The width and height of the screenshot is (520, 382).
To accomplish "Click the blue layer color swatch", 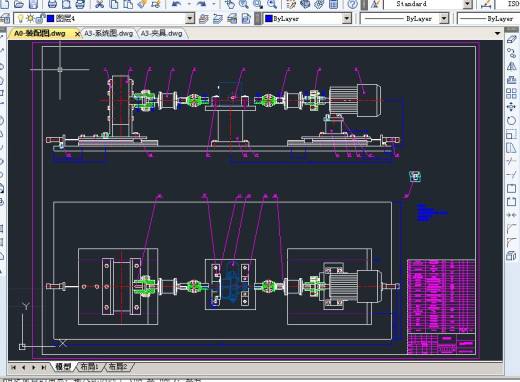I will point(50,19).
